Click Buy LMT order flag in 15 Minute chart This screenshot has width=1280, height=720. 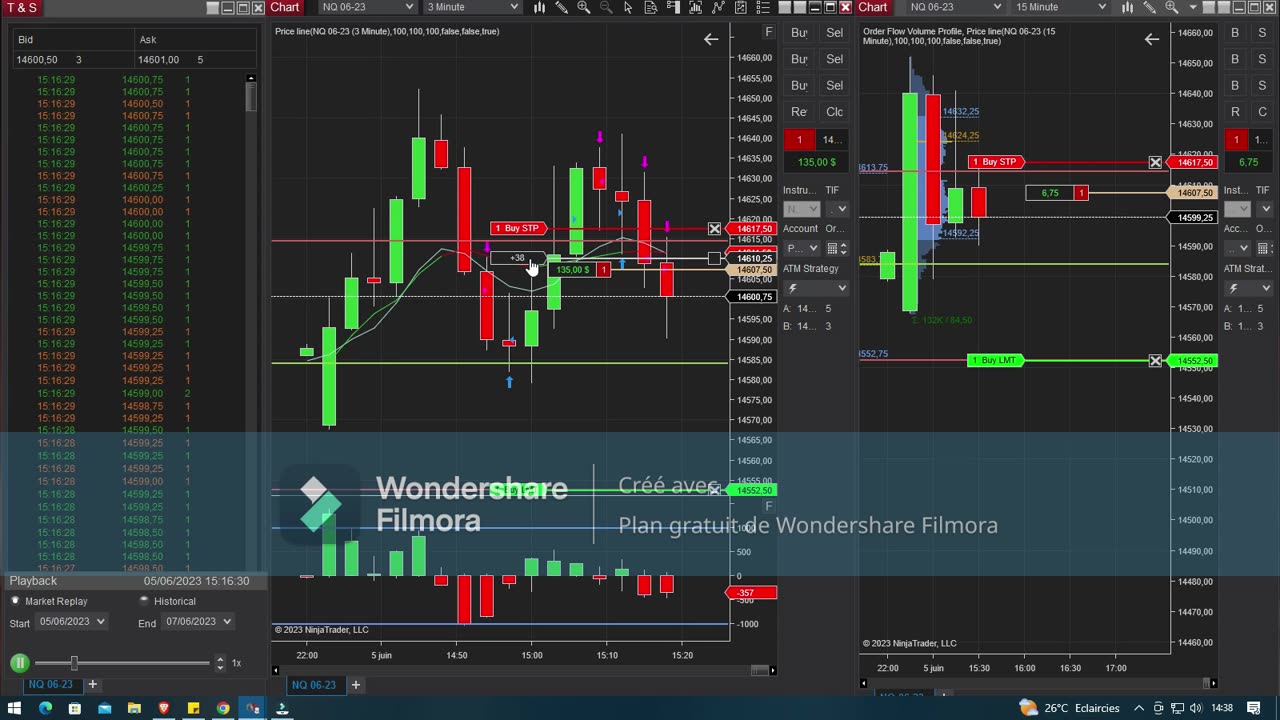tap(995, 360)
